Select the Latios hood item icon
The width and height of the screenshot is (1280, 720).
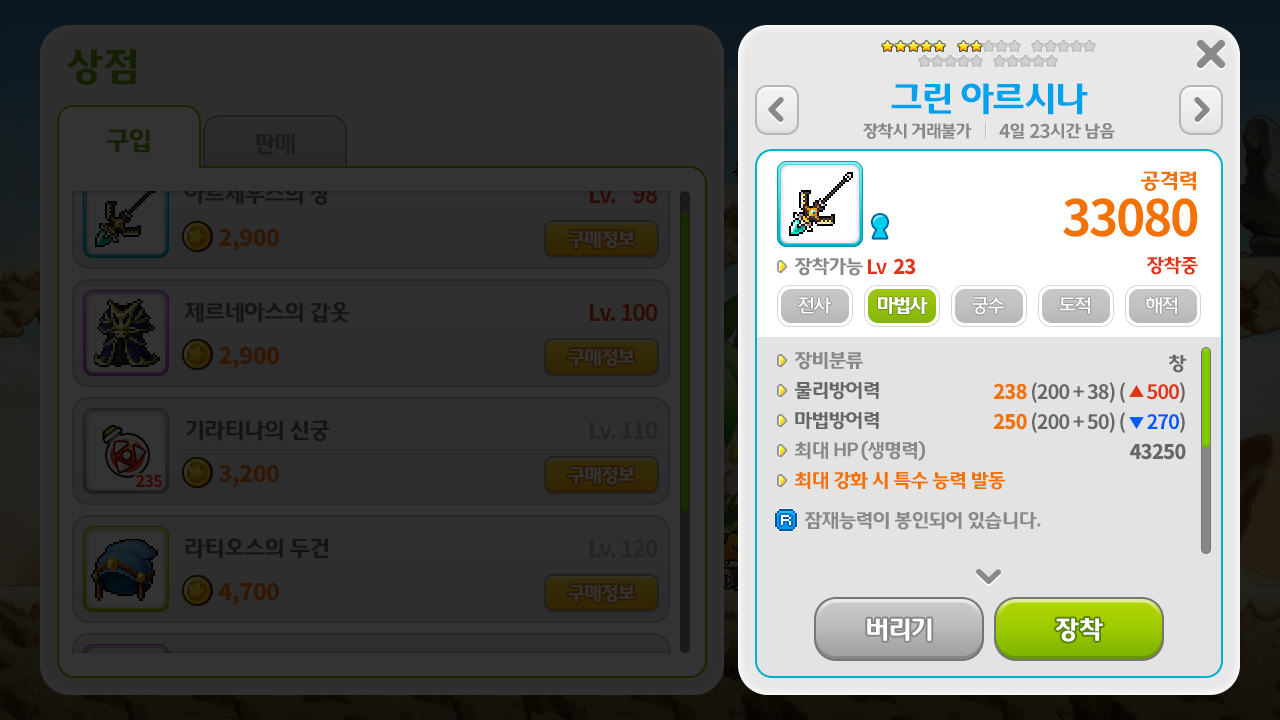click(x=126, y=569)
